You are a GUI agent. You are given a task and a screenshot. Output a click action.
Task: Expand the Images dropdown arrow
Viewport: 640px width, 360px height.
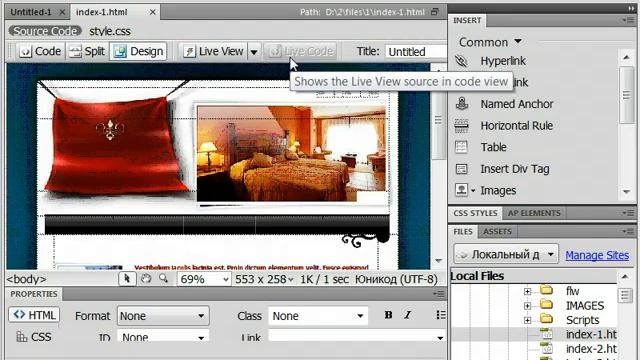pyautogui.click(x=473, y=191)
